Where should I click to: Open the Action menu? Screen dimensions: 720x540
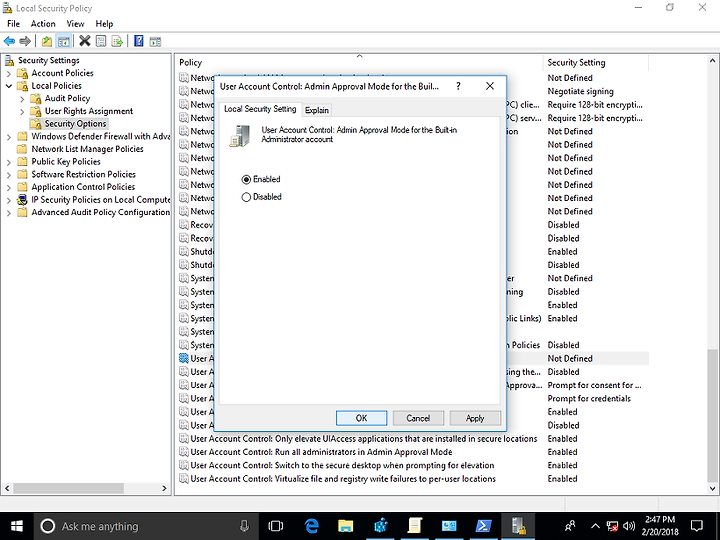[43, 23]
